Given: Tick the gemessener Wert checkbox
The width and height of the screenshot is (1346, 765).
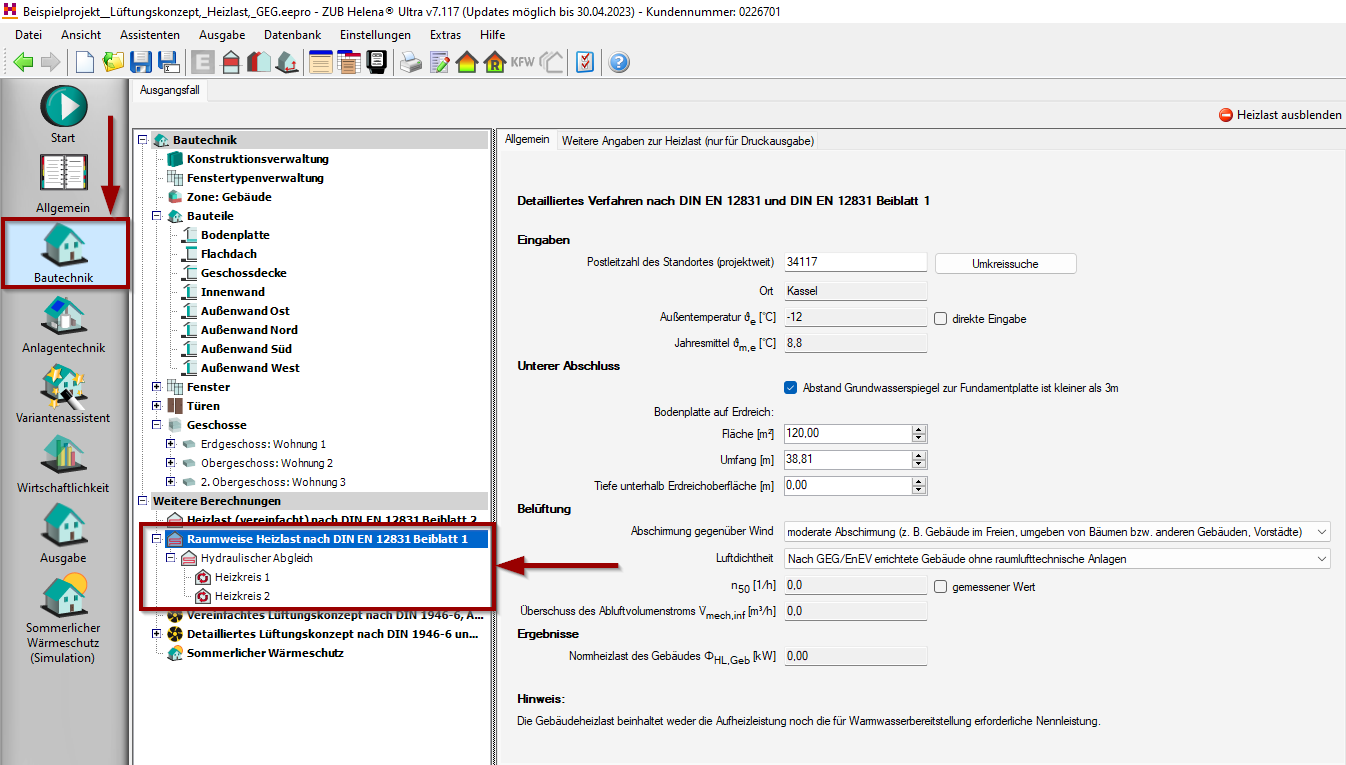Looking at the screenshot, I should coord(940,587).
